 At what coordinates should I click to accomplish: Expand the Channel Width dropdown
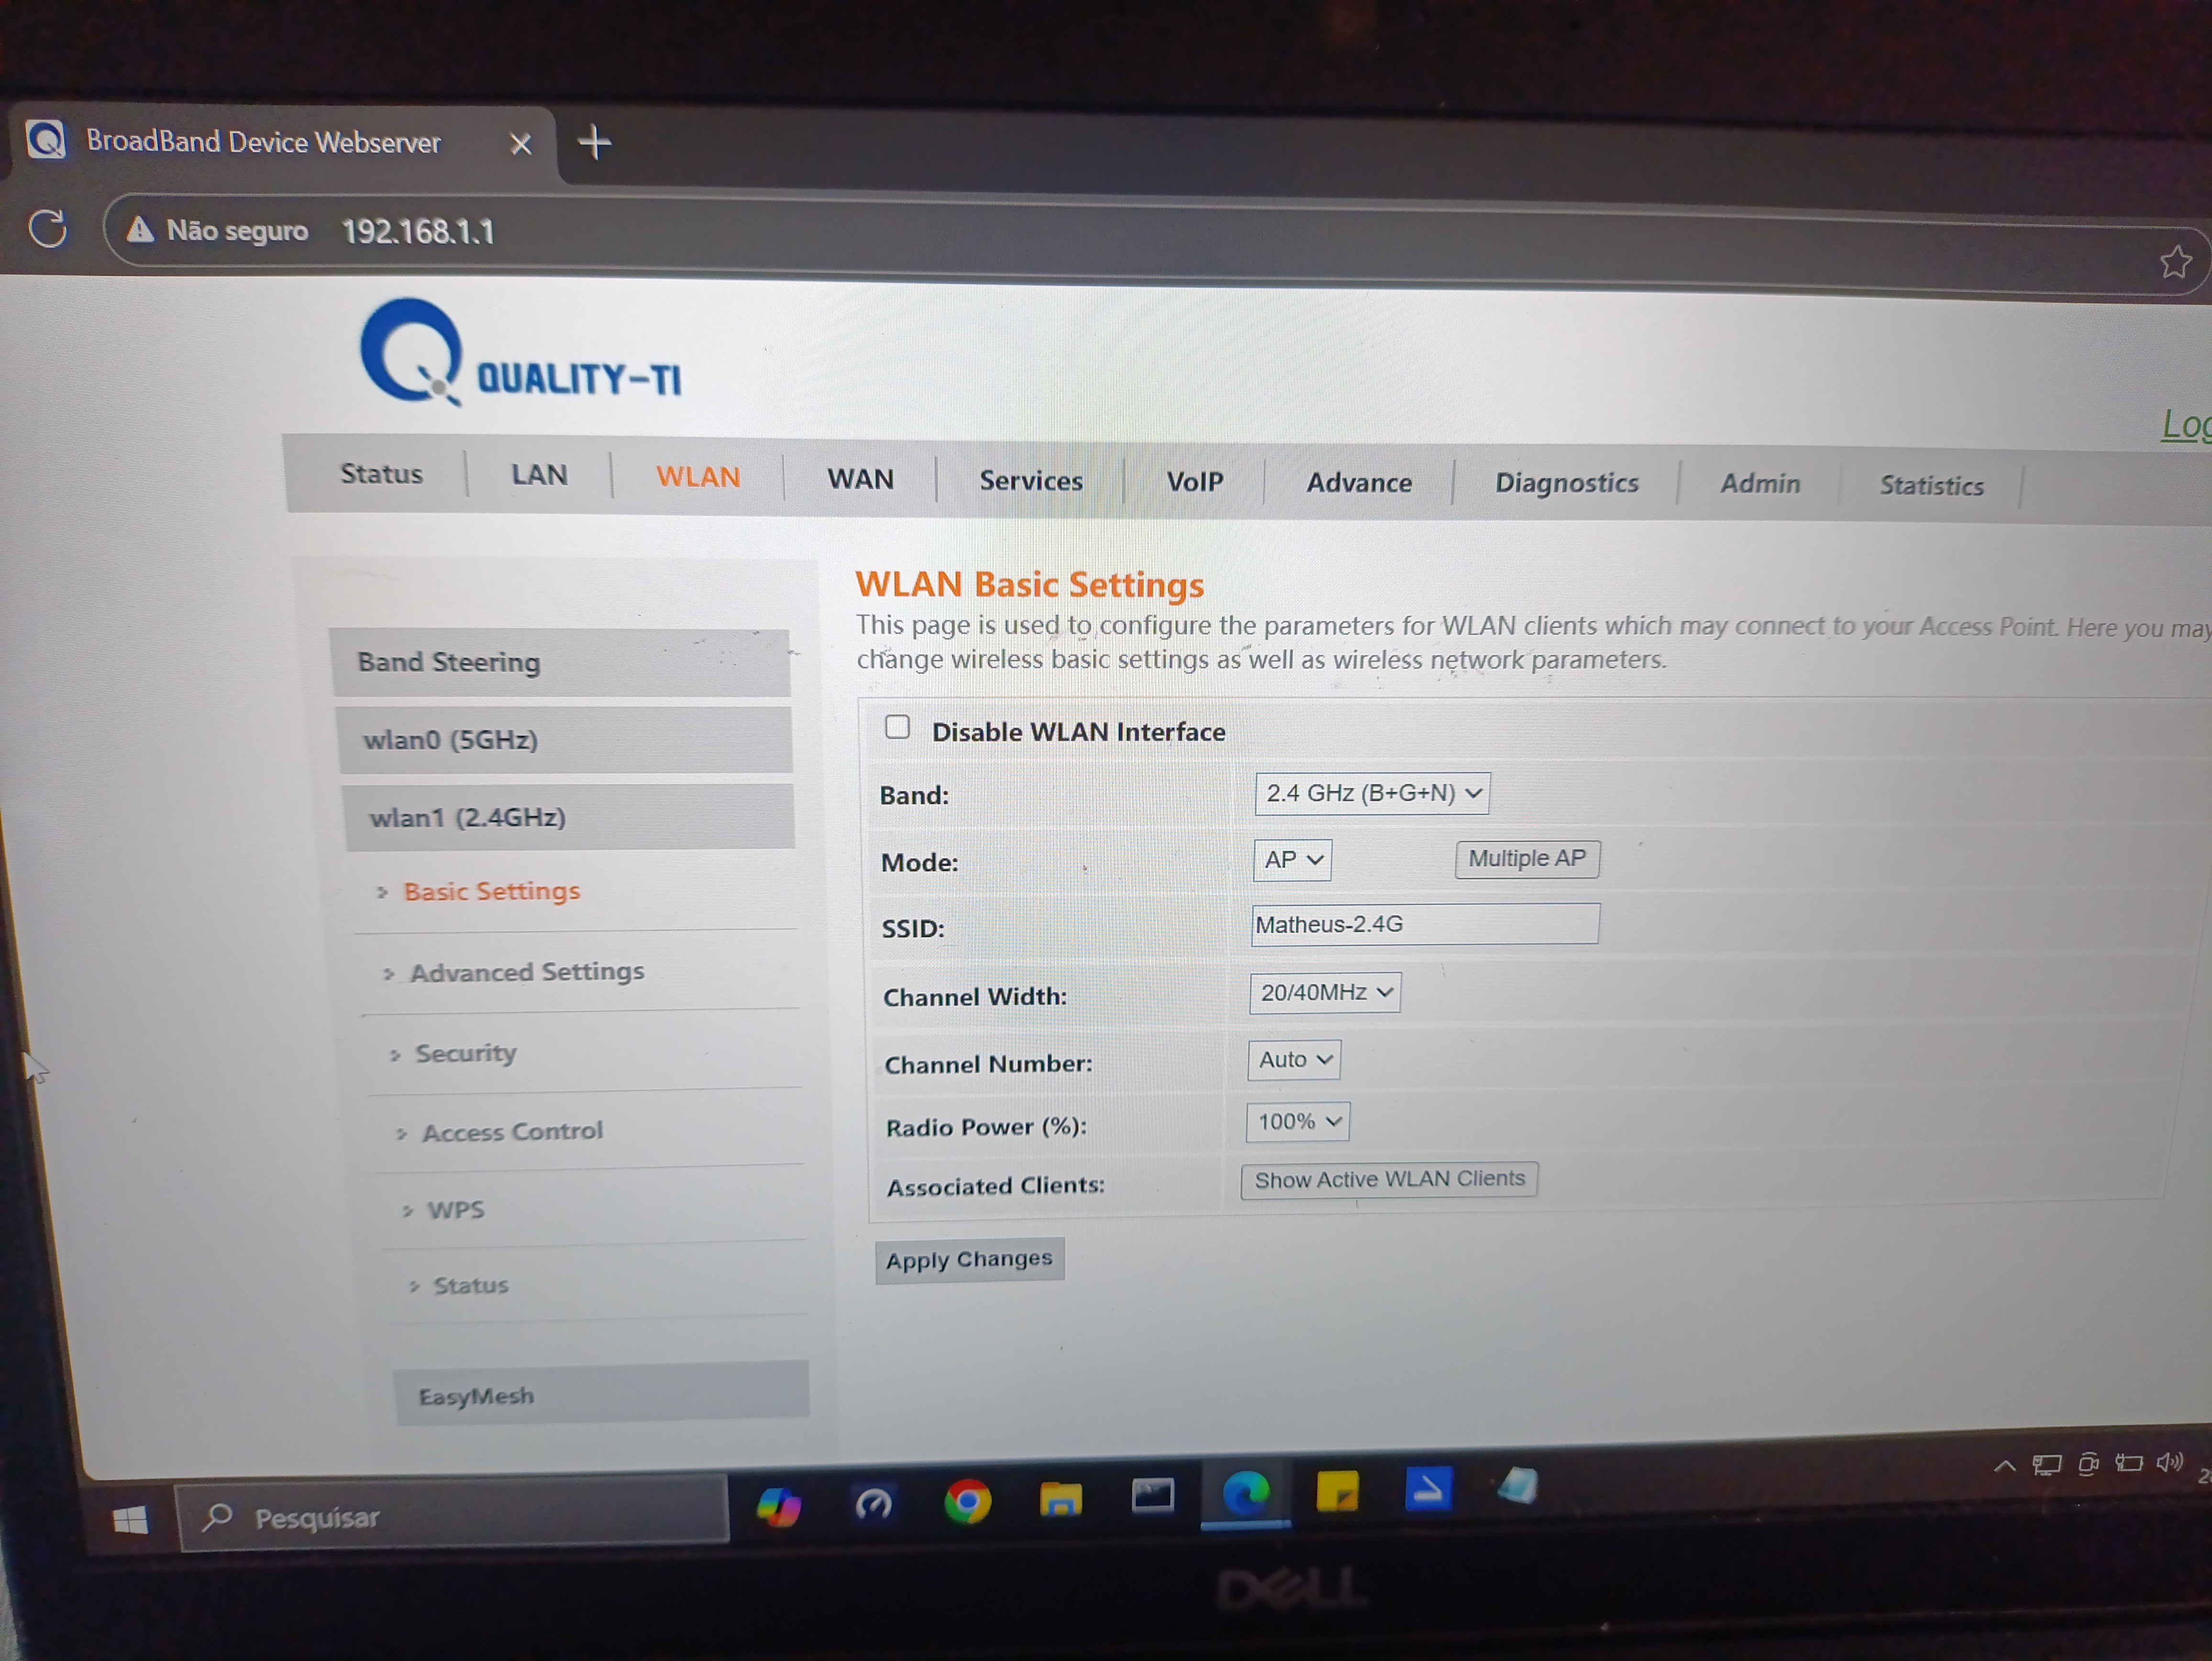coord(1324,992)
